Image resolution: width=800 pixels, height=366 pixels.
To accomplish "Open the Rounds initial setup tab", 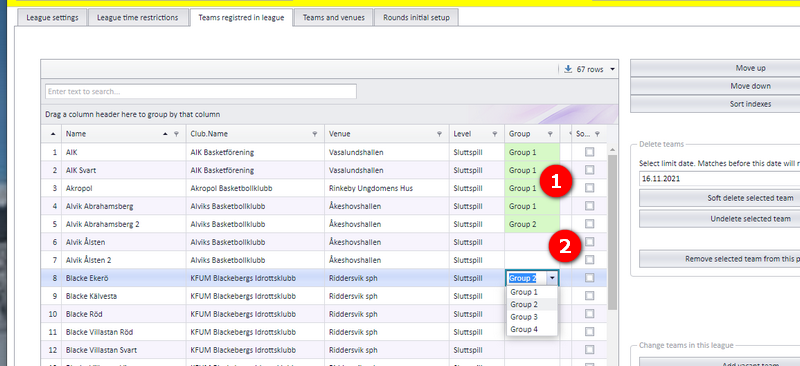I will point(416,17).
